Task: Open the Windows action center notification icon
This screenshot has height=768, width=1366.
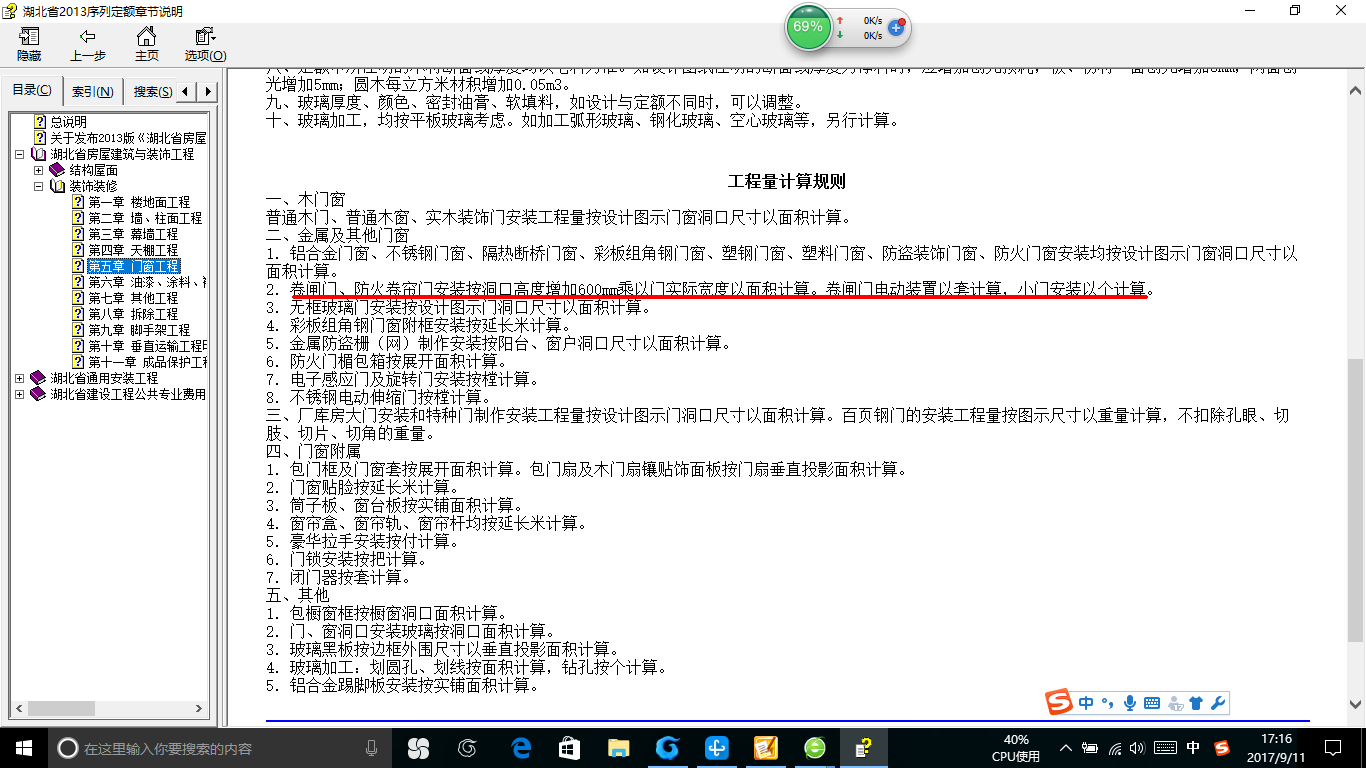Action: pos(1331,748)
